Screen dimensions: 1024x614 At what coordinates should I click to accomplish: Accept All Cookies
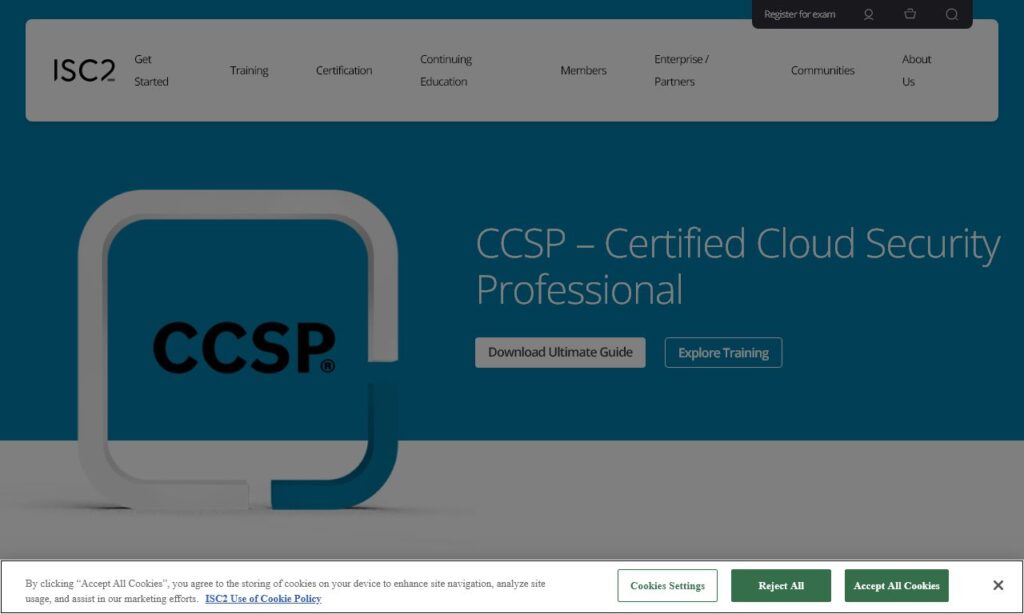pos(896,585)
